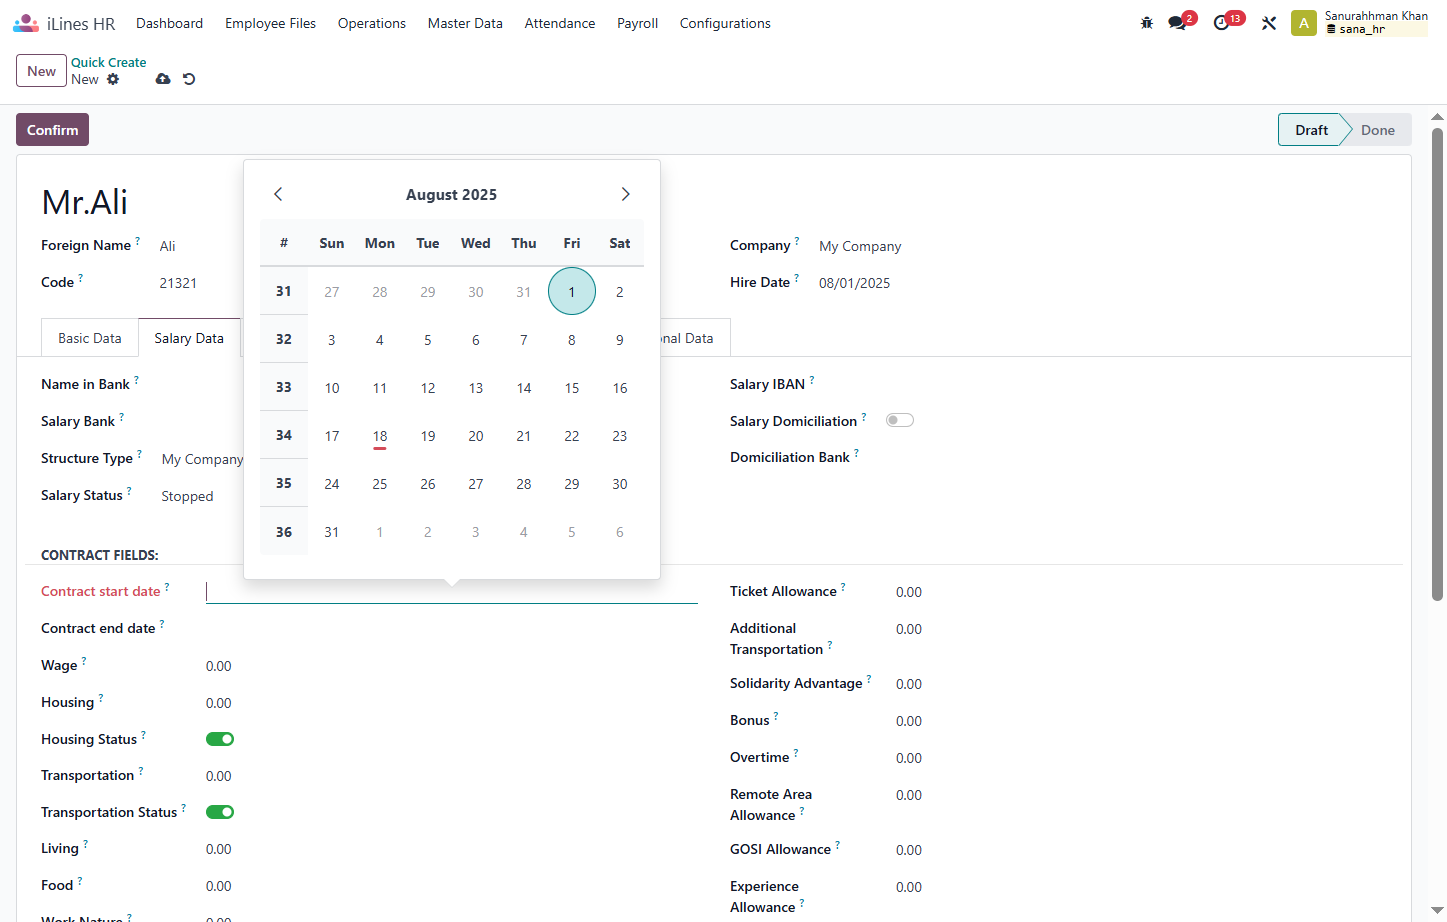Toggle the Transportation Status switch
This screenshot has height=922, width=1447.
pyautogui.click(x=220, y=812)
